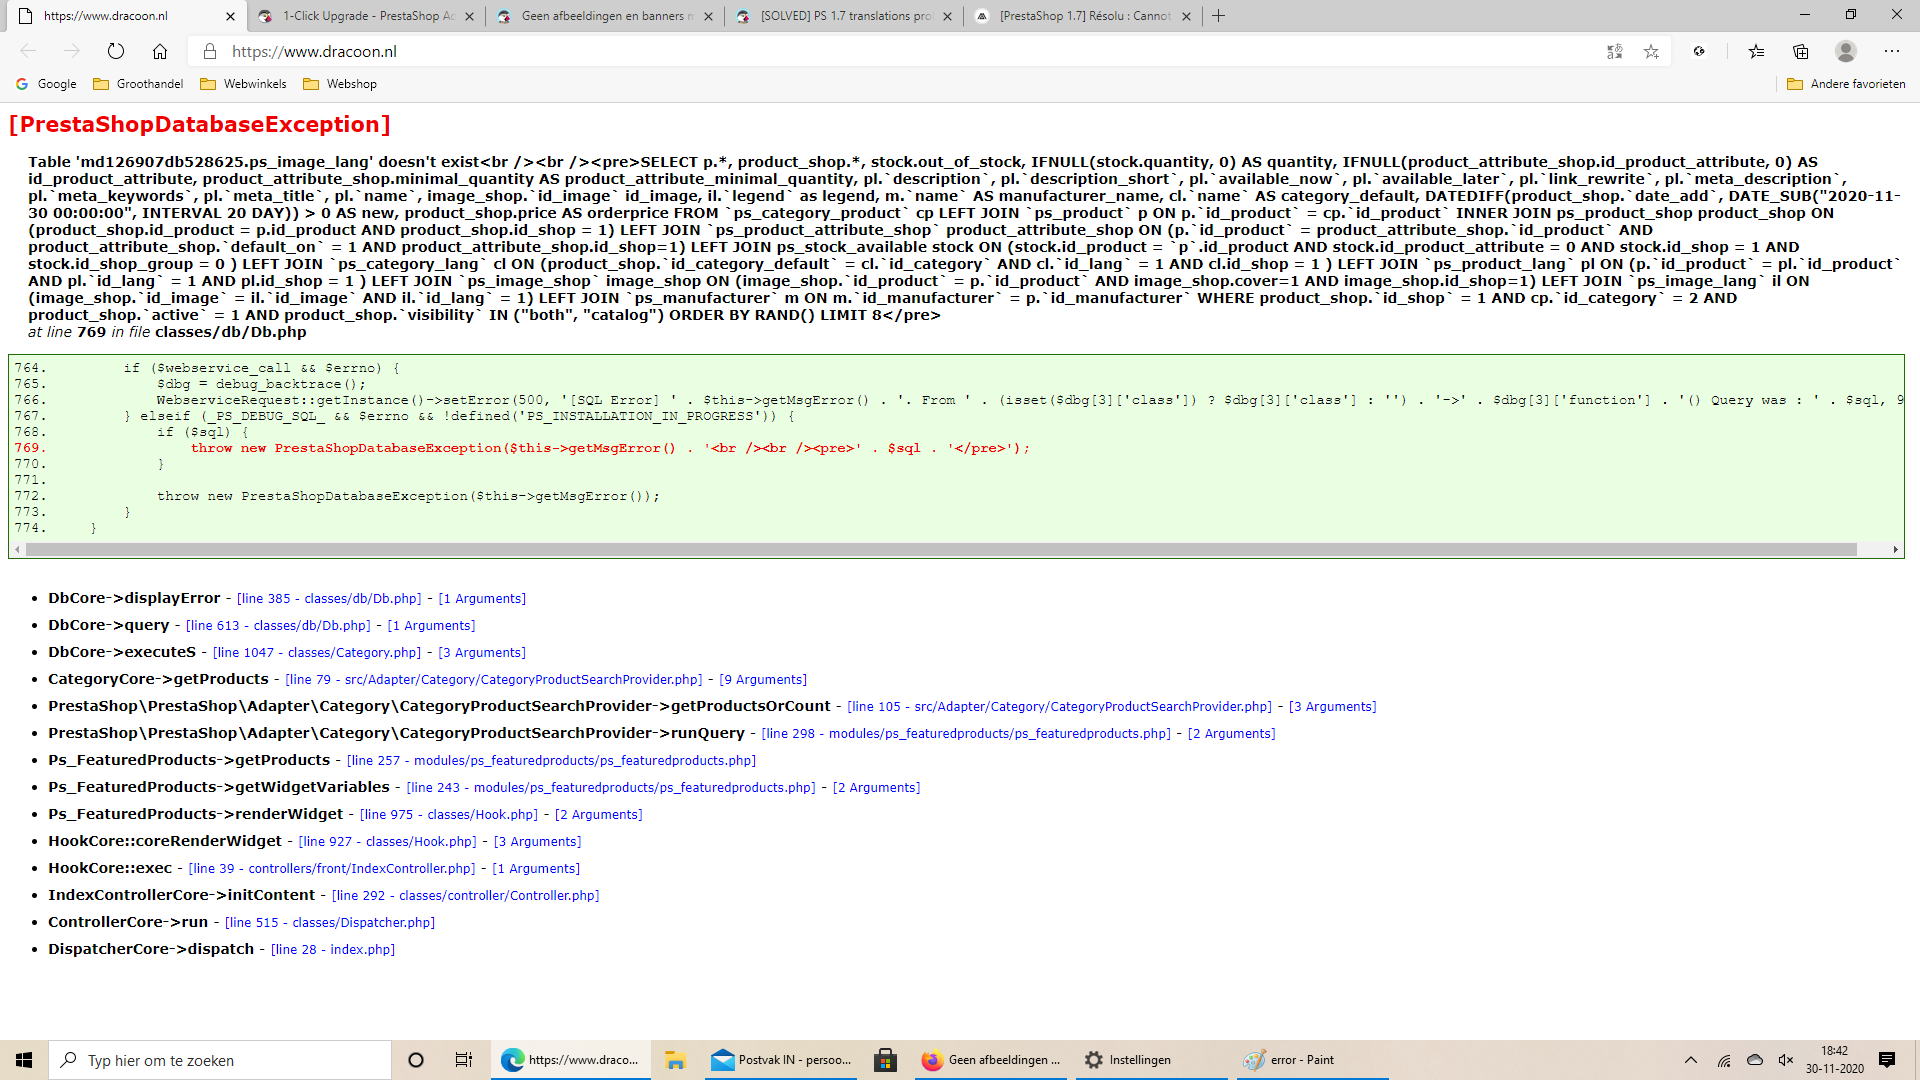Open line 28 index.php link
The width and height of the screenshot is (1920, 1080).
(x=333, y=950)
